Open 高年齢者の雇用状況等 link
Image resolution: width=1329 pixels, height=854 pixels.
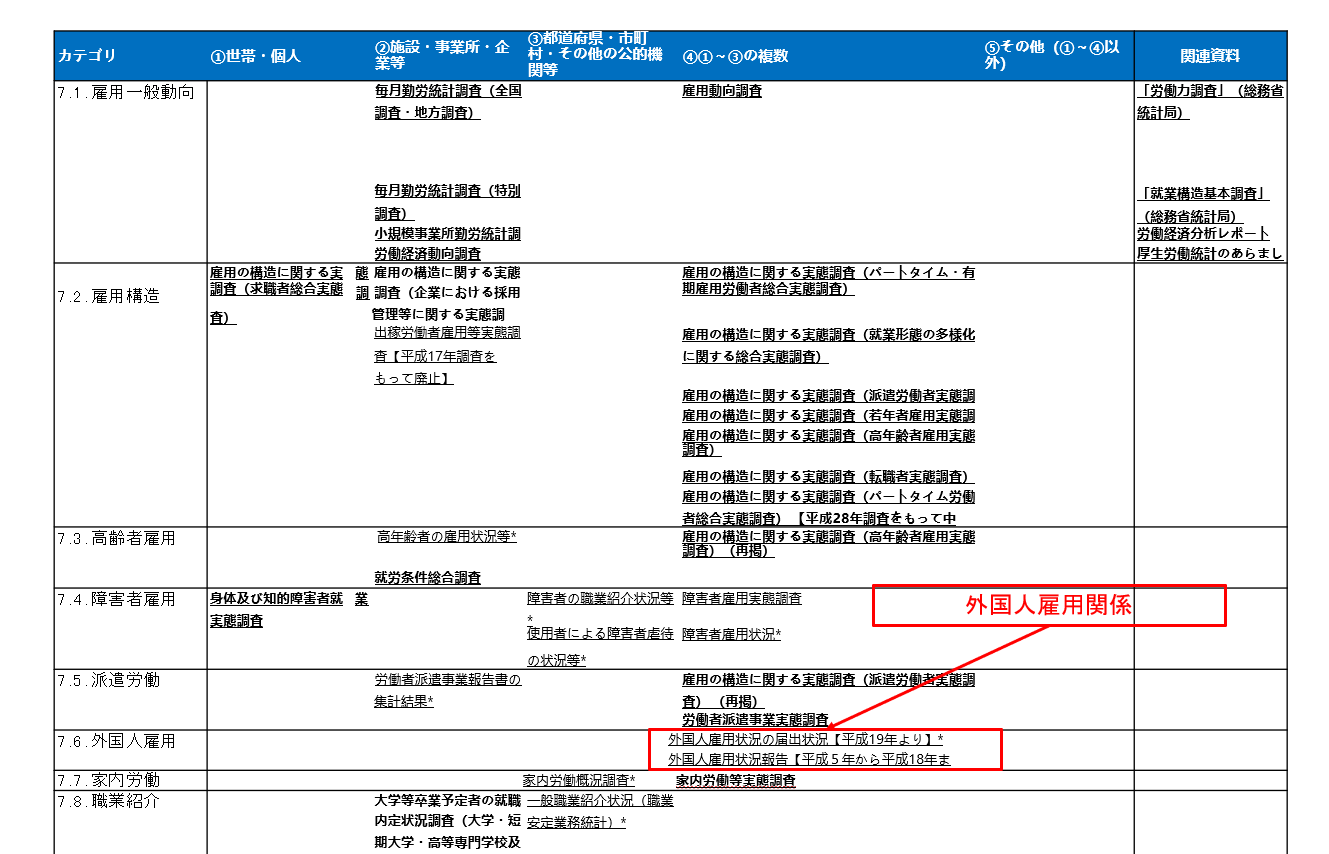tap(446, 537)
